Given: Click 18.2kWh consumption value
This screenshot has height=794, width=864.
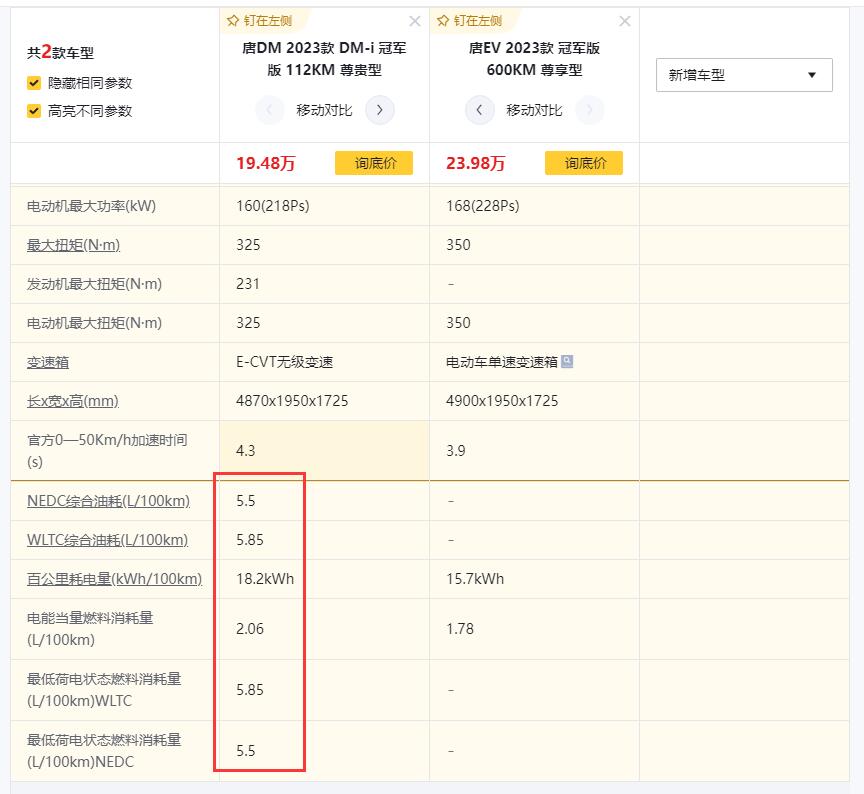Looking at the screenshot, I should pyautogui.click(x=265, y=579).
